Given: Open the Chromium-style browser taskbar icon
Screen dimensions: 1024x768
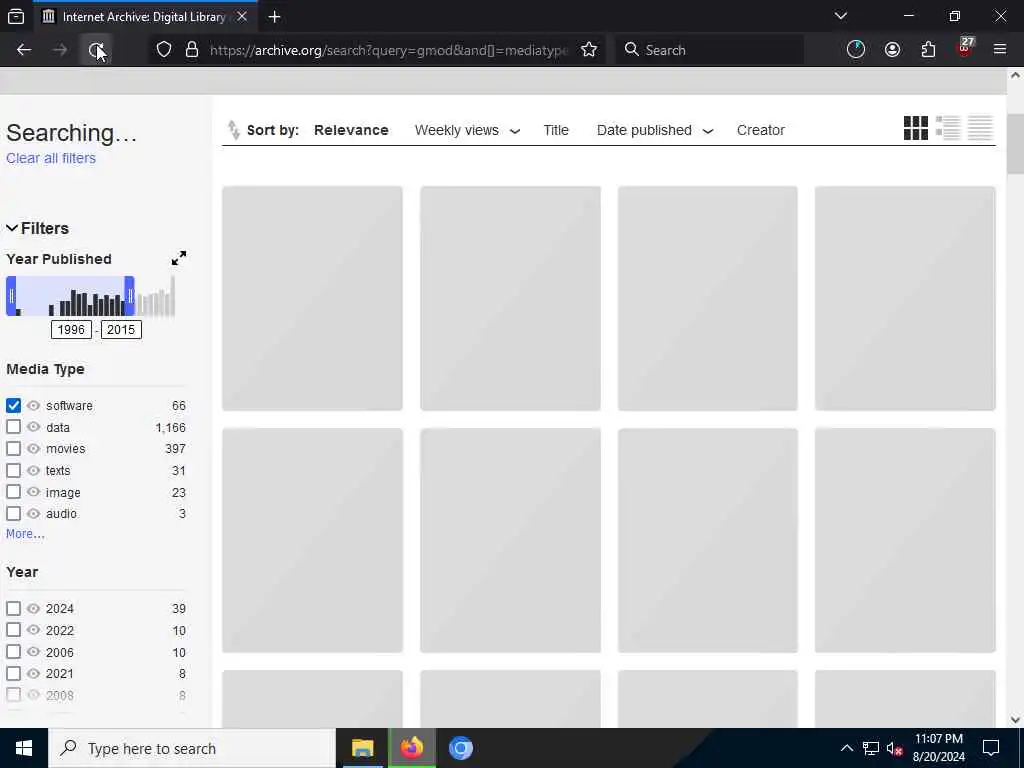Looking at the screenshot, I should 460,748.
